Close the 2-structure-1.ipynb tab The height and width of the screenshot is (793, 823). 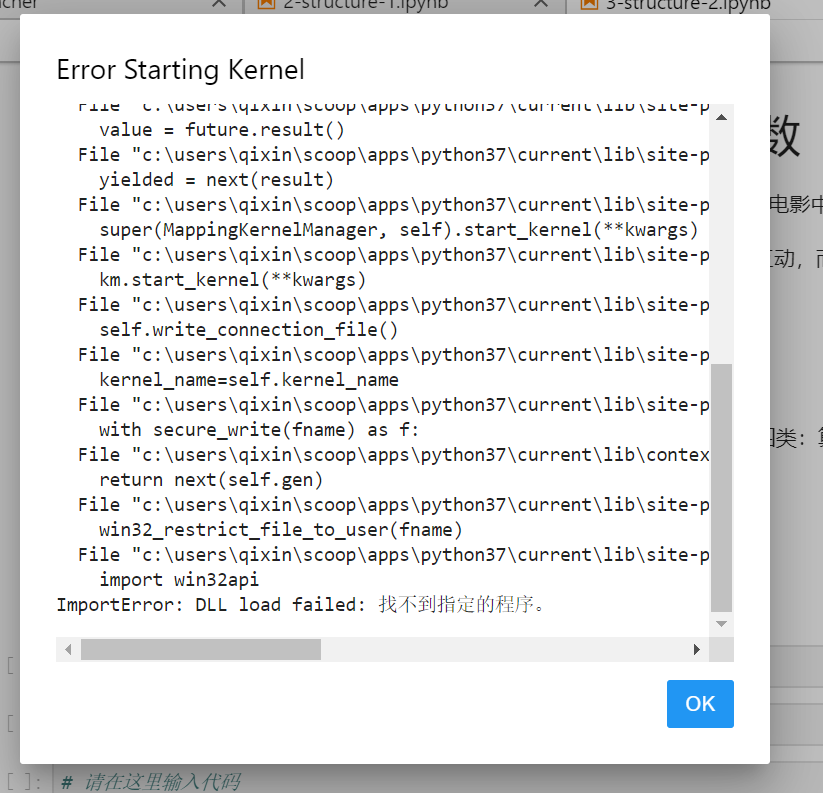coord(539,6)
